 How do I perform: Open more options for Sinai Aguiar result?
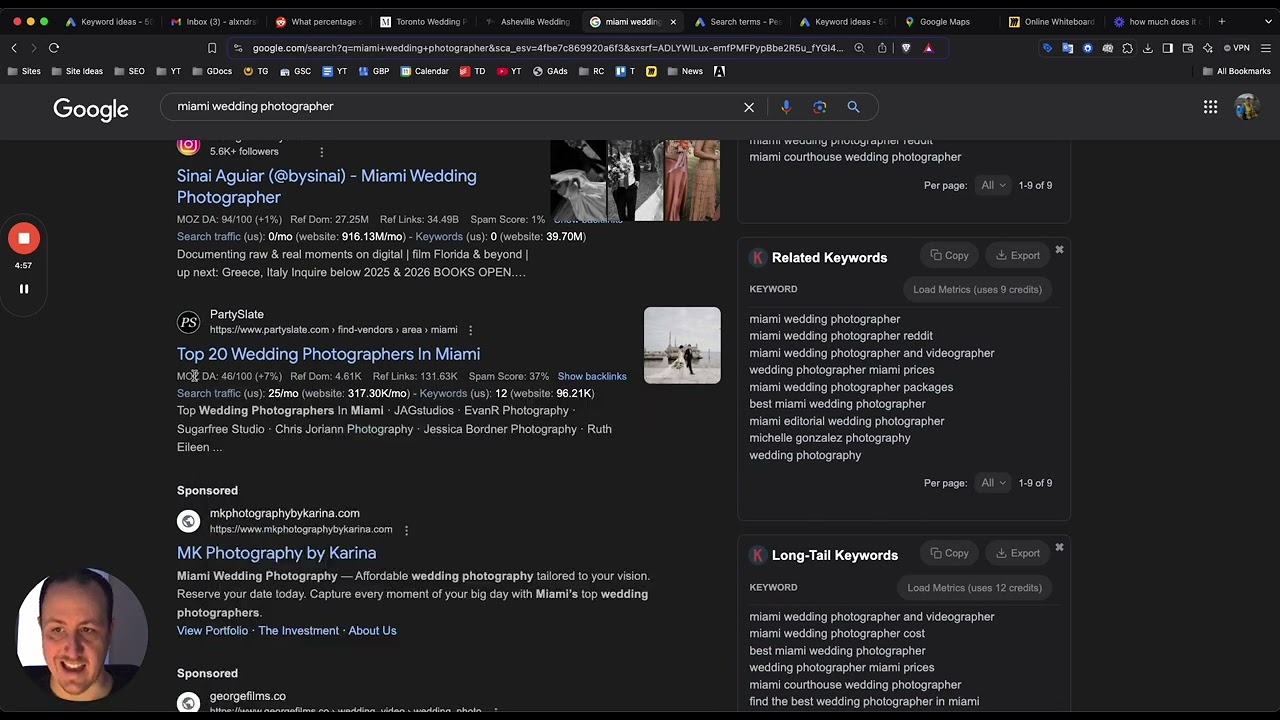(x=321, y=152)
